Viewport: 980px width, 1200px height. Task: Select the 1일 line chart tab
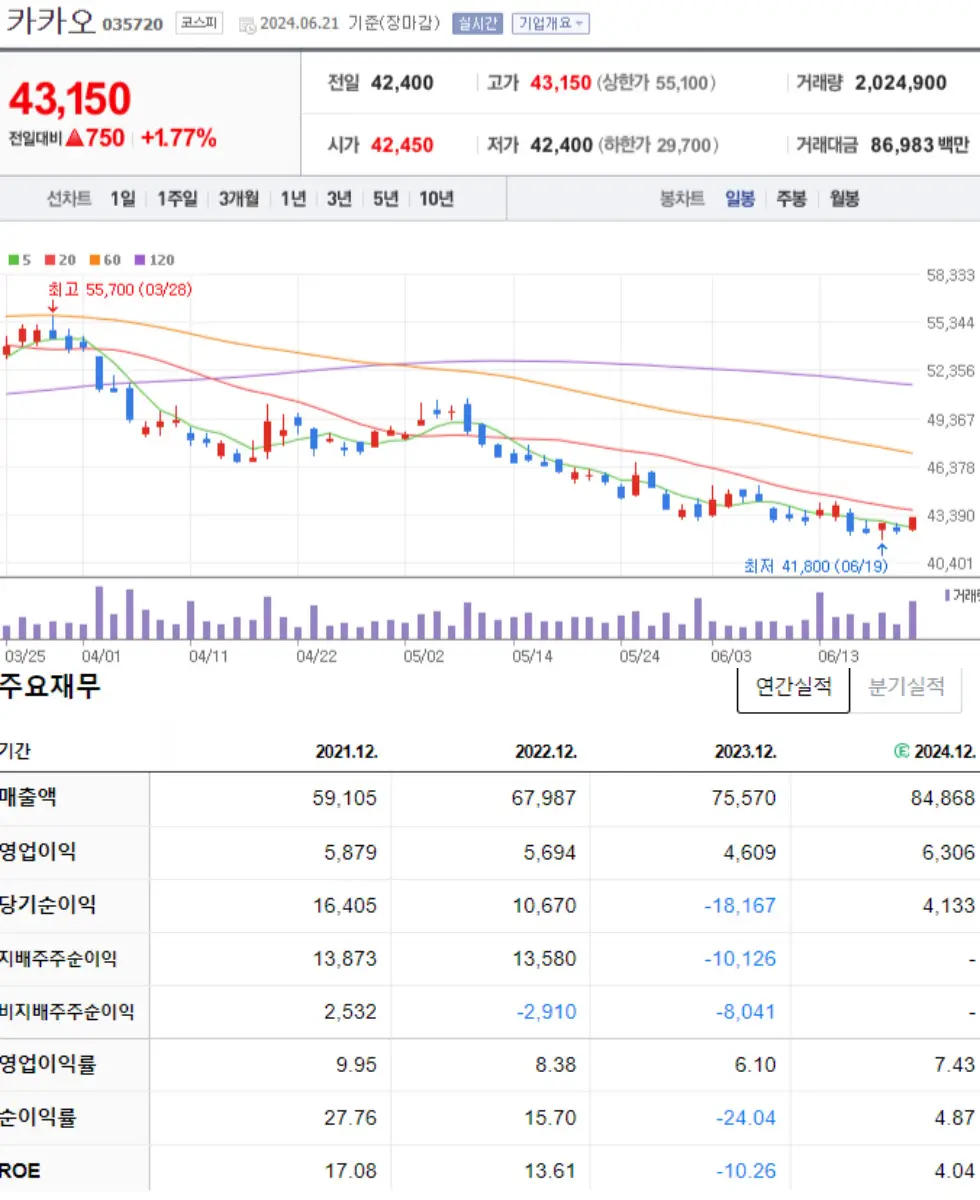(123, 199)
